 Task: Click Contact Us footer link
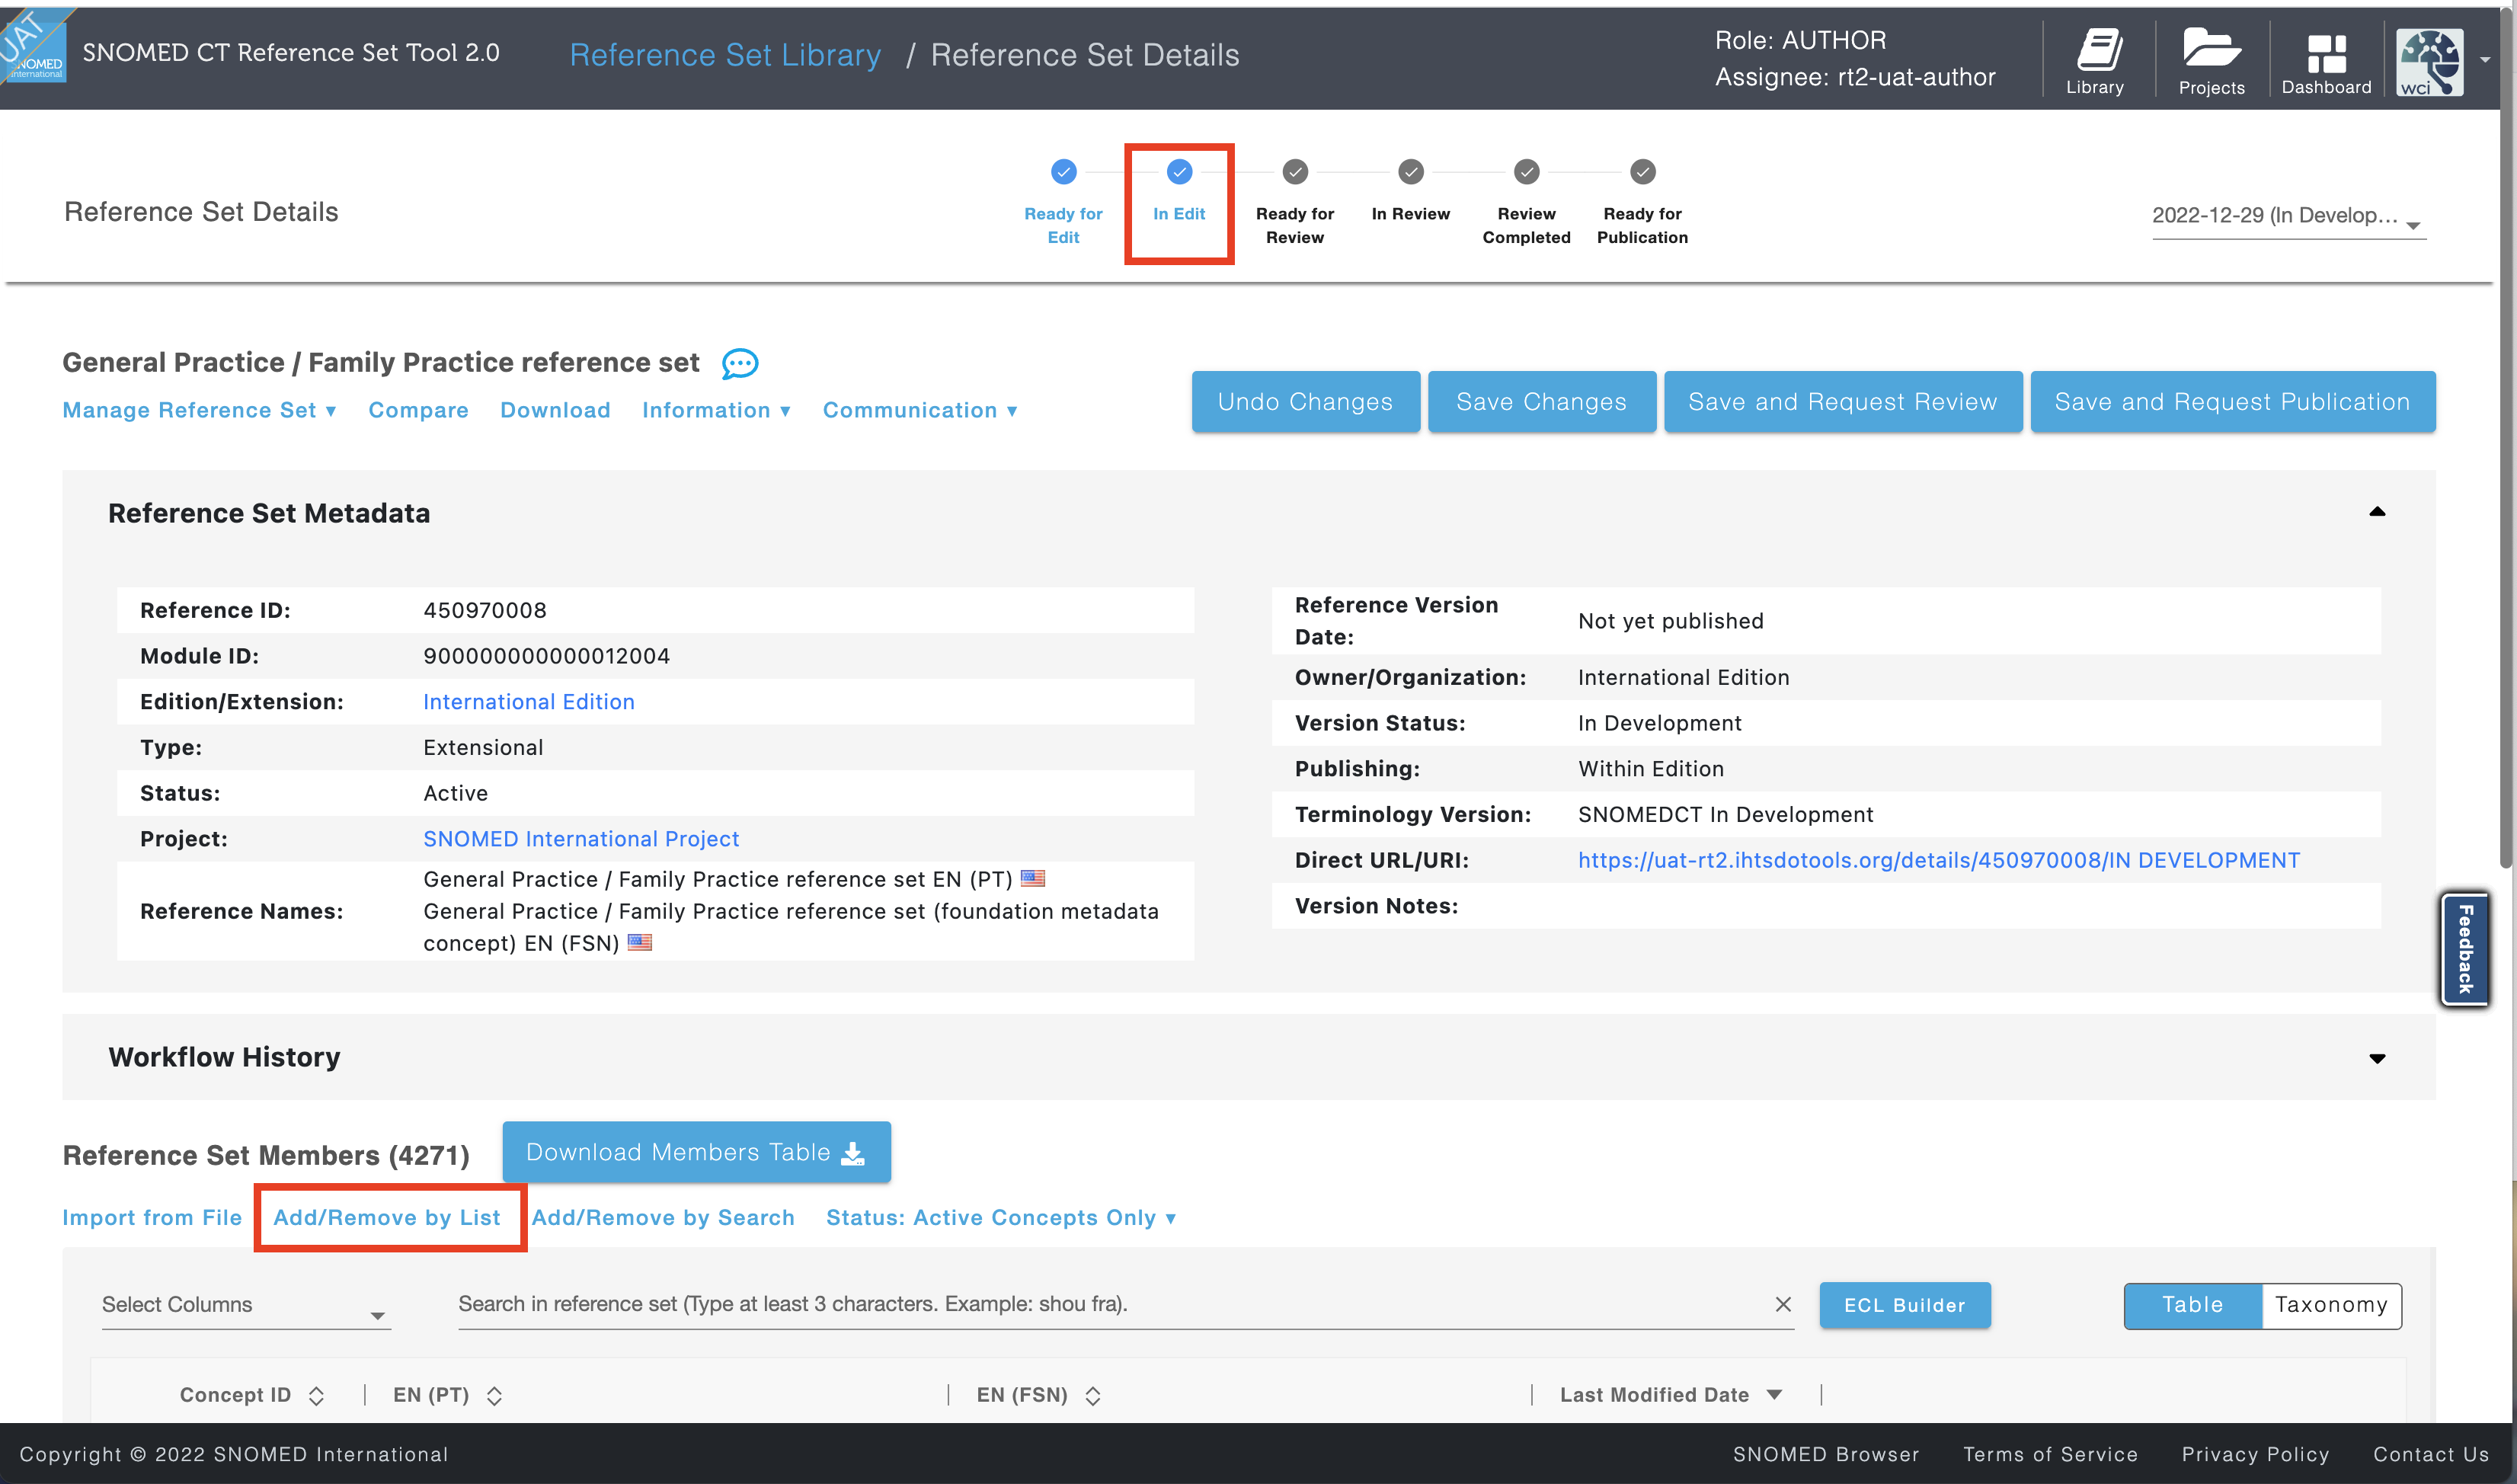click(2430, 1454)
